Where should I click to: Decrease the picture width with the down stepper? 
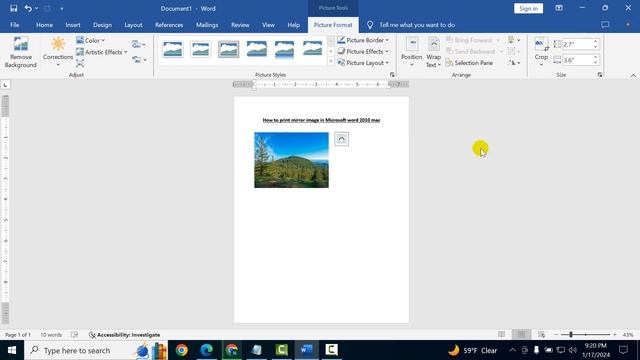pyautogui.click(x=596, y=62)
